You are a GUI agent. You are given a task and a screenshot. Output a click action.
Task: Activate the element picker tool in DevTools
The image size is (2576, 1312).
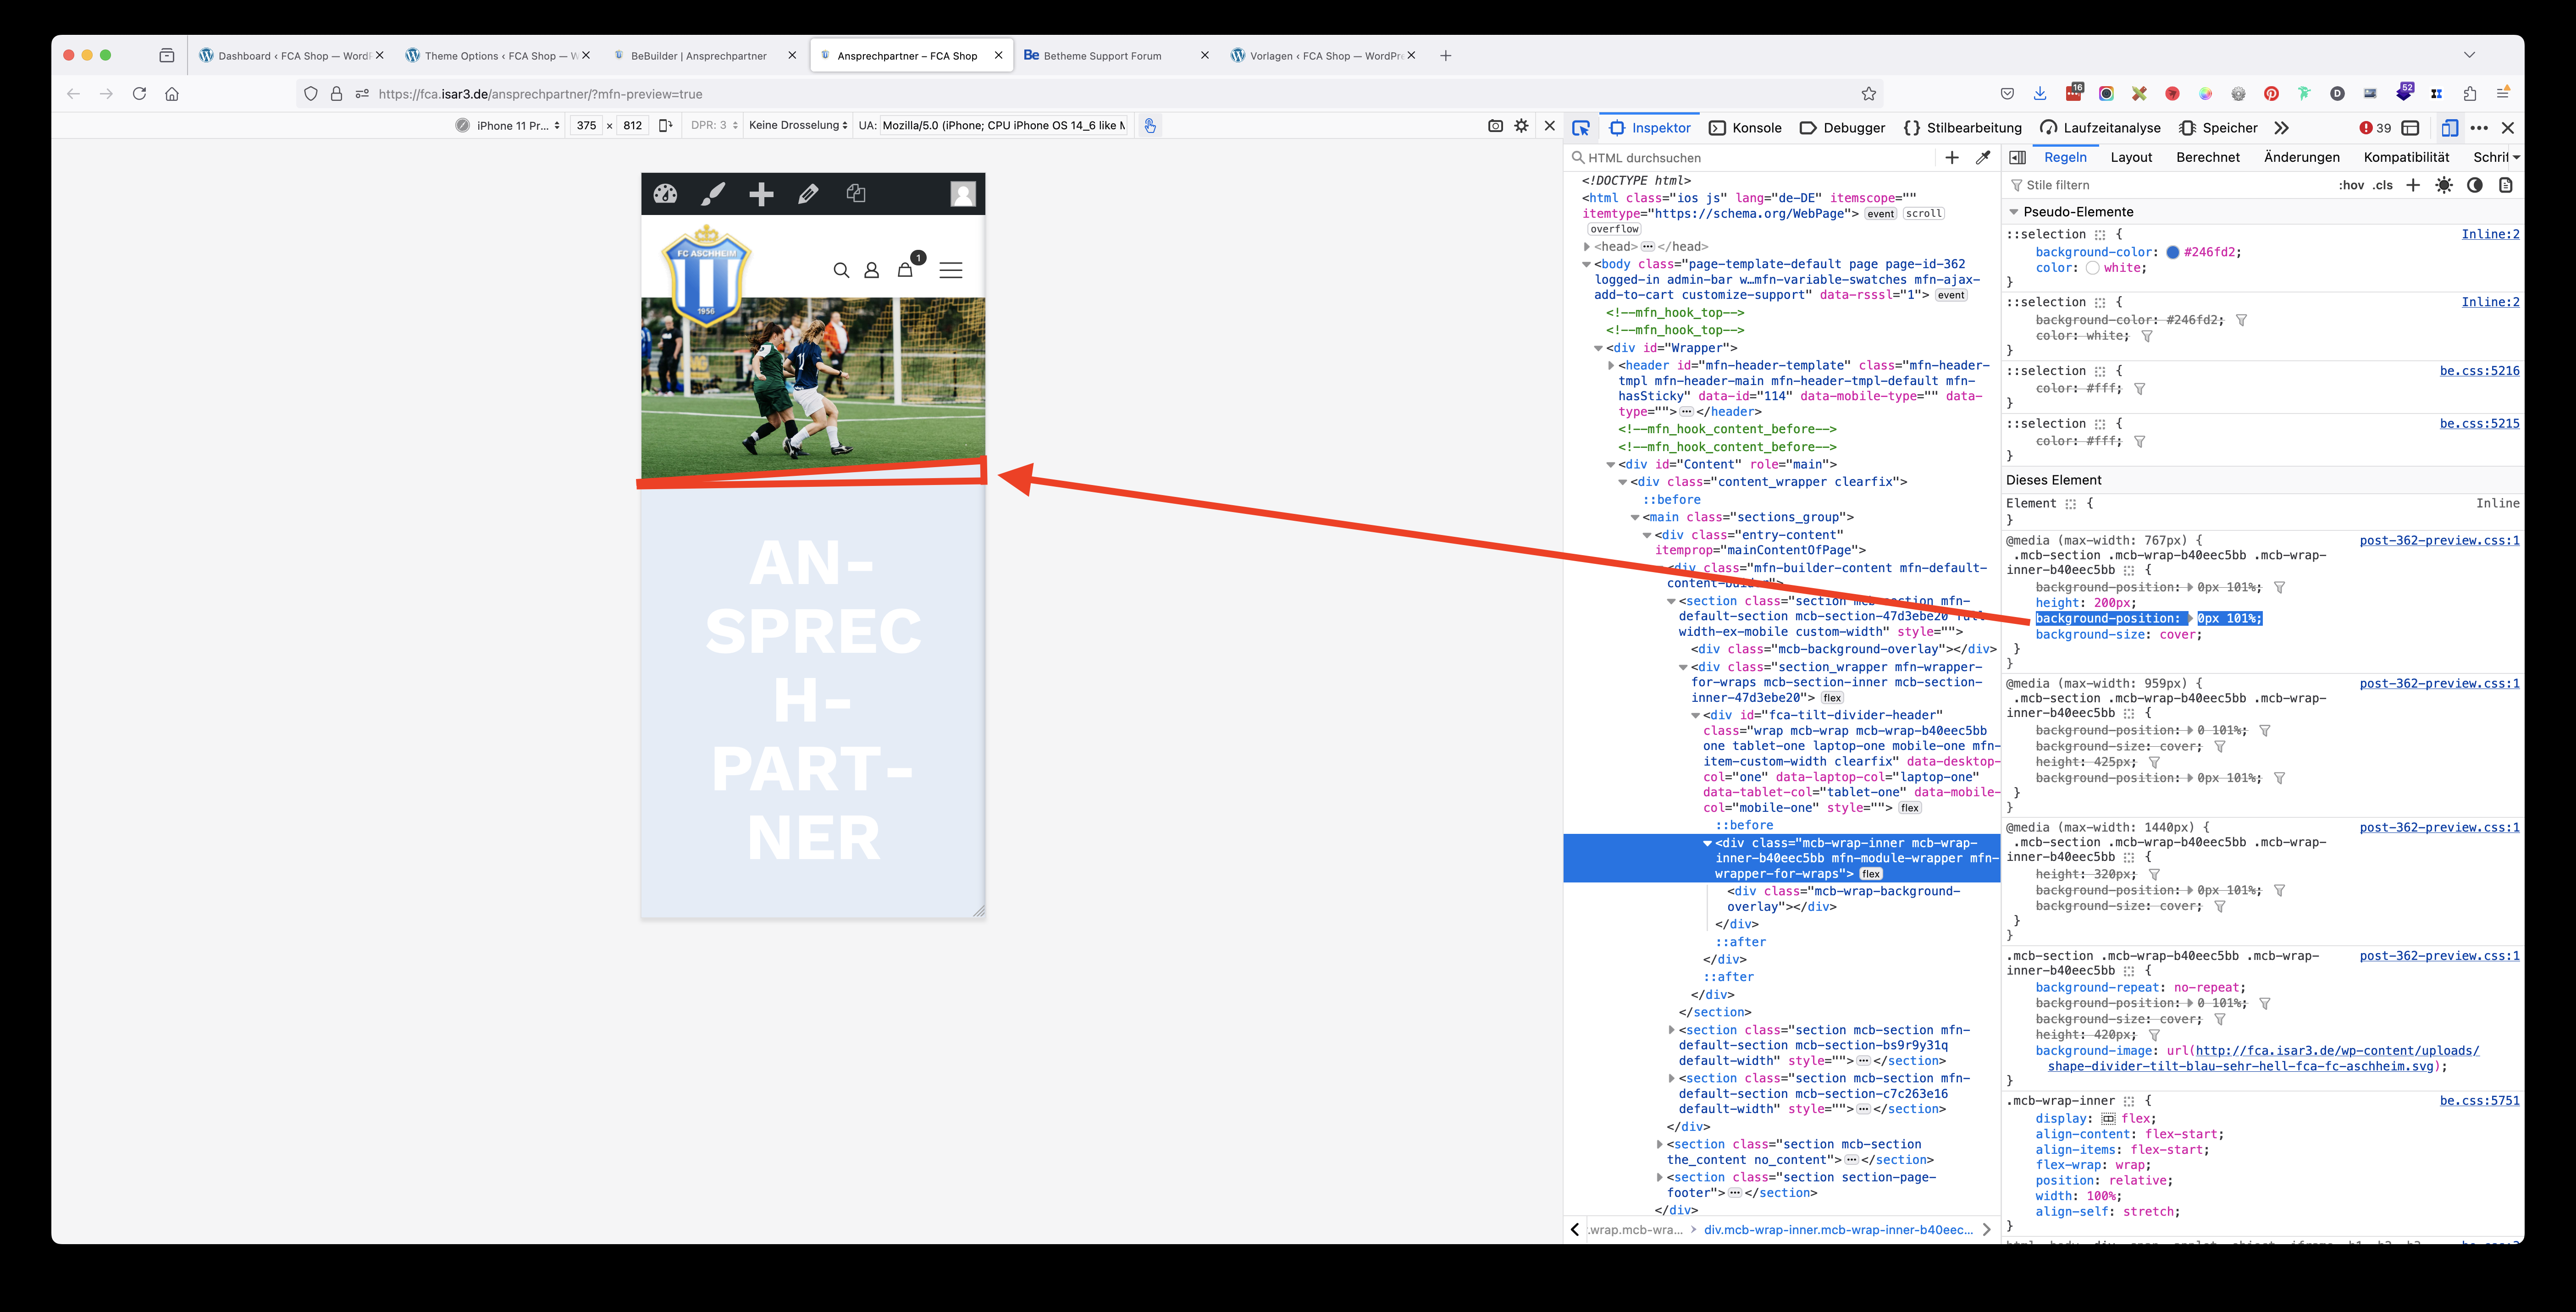(1581, 128)
